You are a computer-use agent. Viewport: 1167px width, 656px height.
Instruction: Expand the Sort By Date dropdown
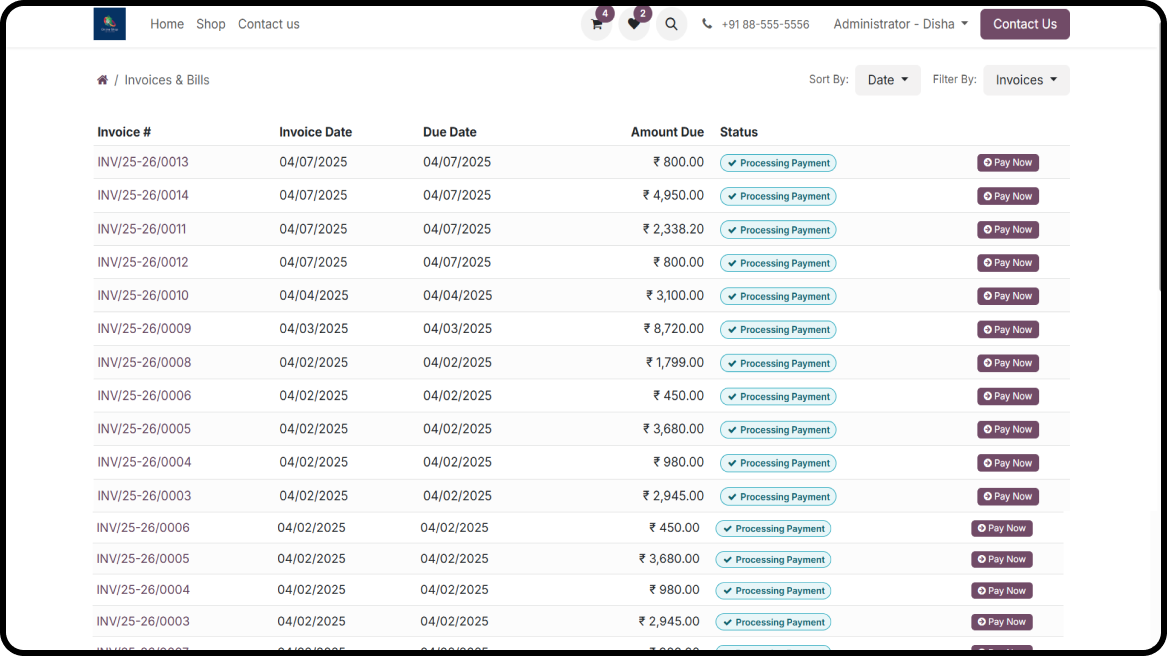(887, 80)
